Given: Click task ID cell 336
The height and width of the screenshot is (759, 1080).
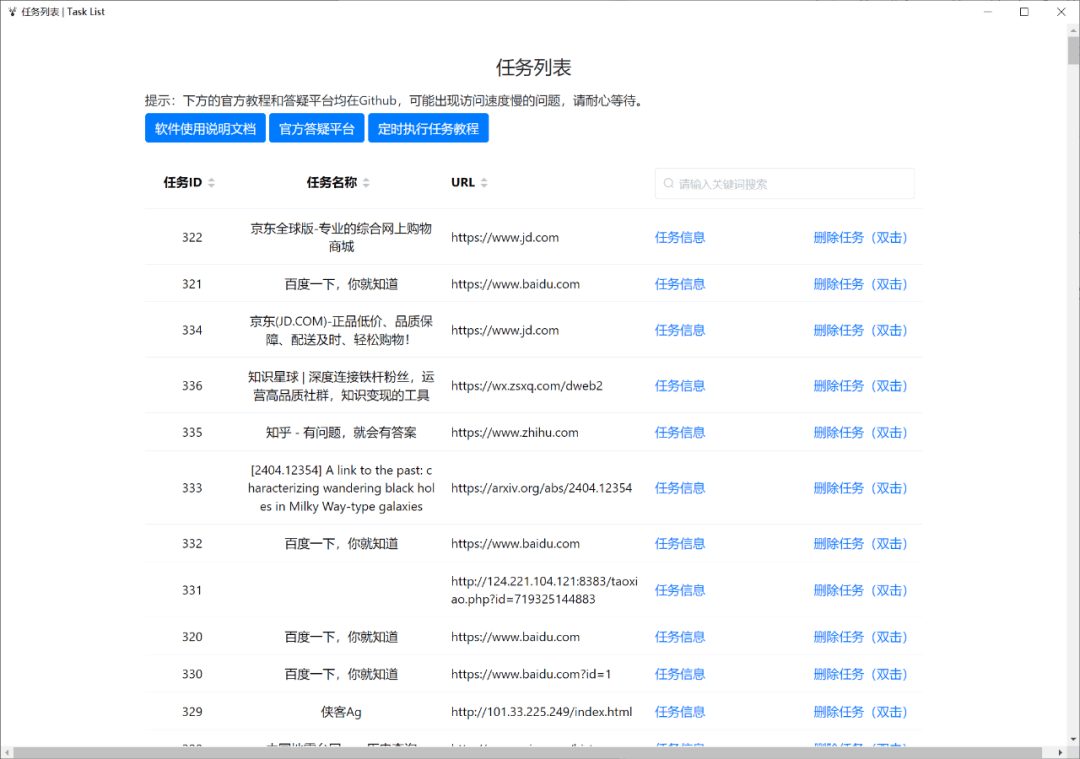Looking at the screenshot, I should 192,386.
